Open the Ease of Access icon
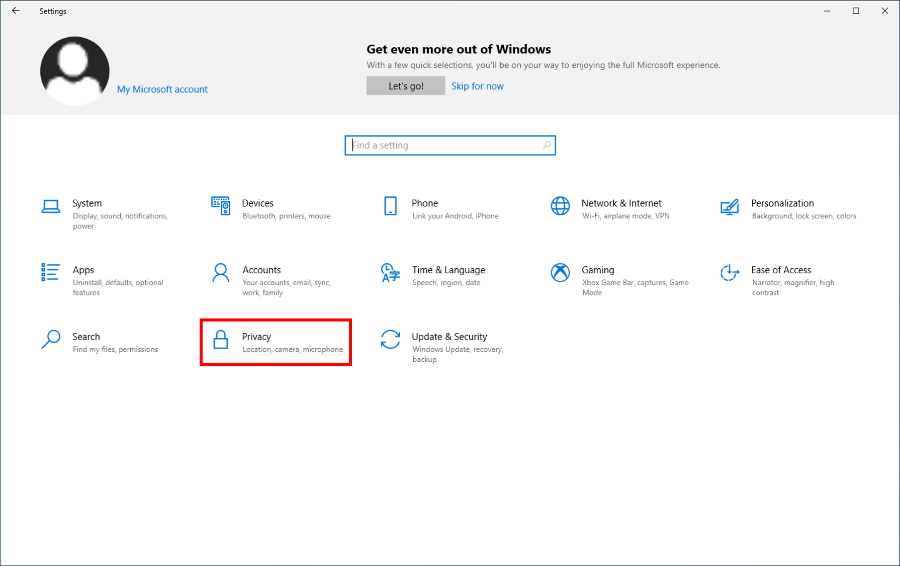 [x=730, y=273]
